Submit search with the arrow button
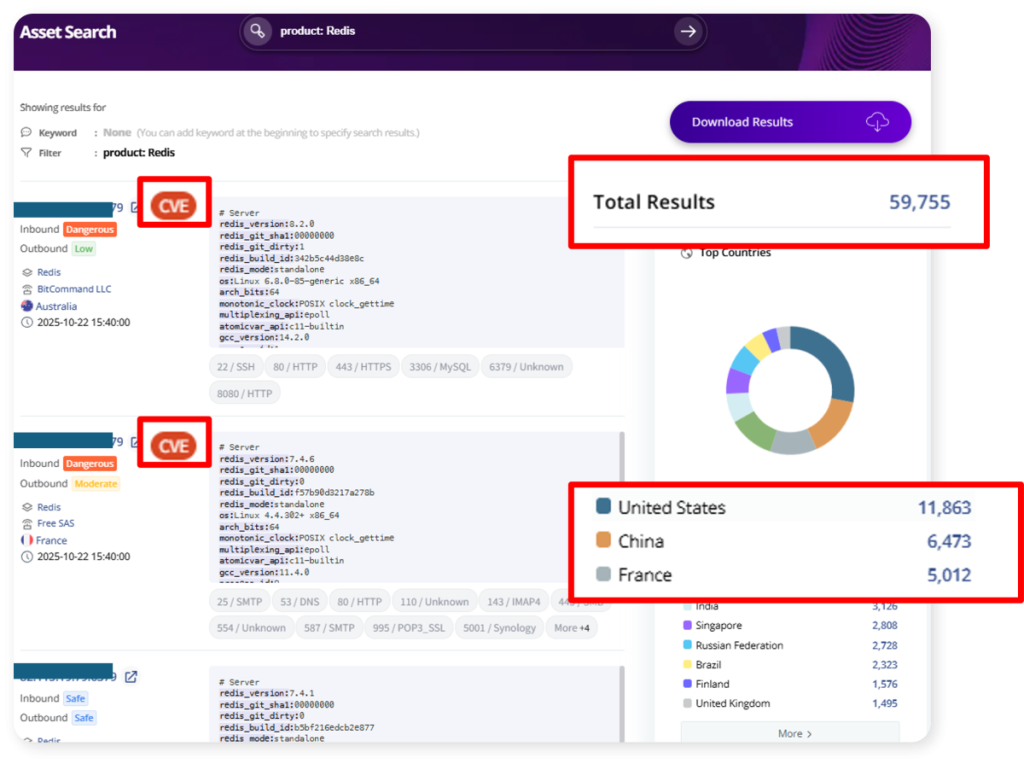 point(688,31)
